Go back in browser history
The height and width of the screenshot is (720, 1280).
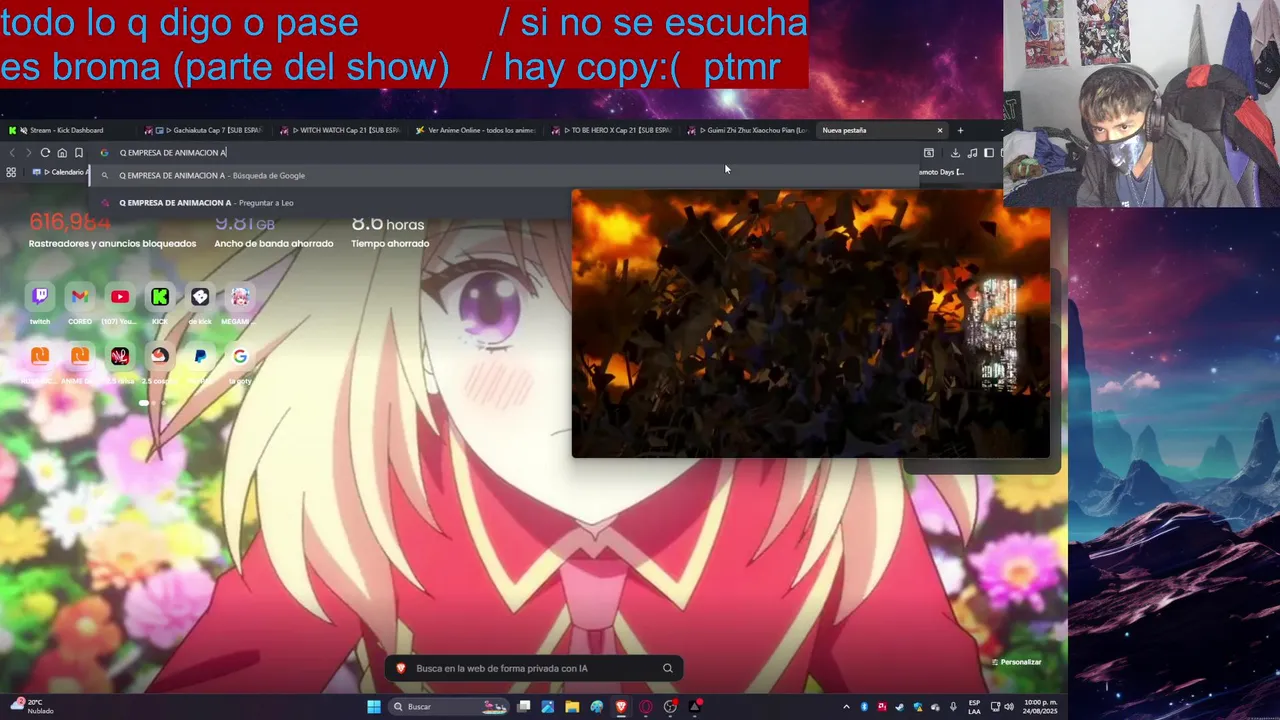[x=12, y=153]
